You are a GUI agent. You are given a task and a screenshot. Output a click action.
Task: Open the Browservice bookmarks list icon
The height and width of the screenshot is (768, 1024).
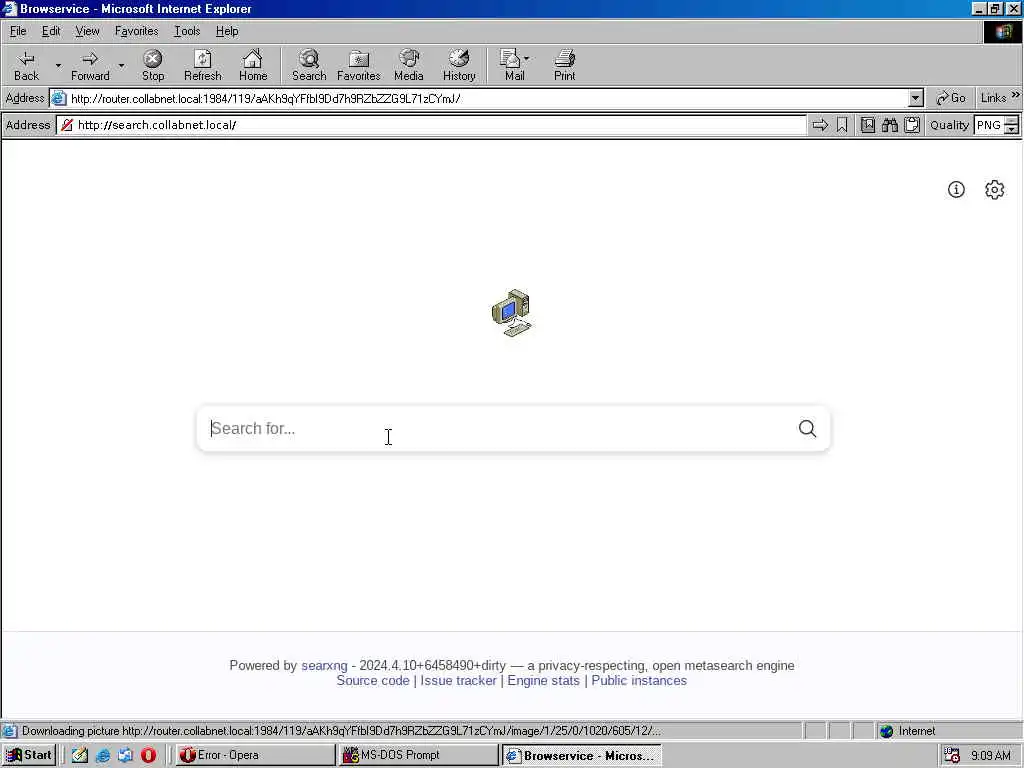867,125
